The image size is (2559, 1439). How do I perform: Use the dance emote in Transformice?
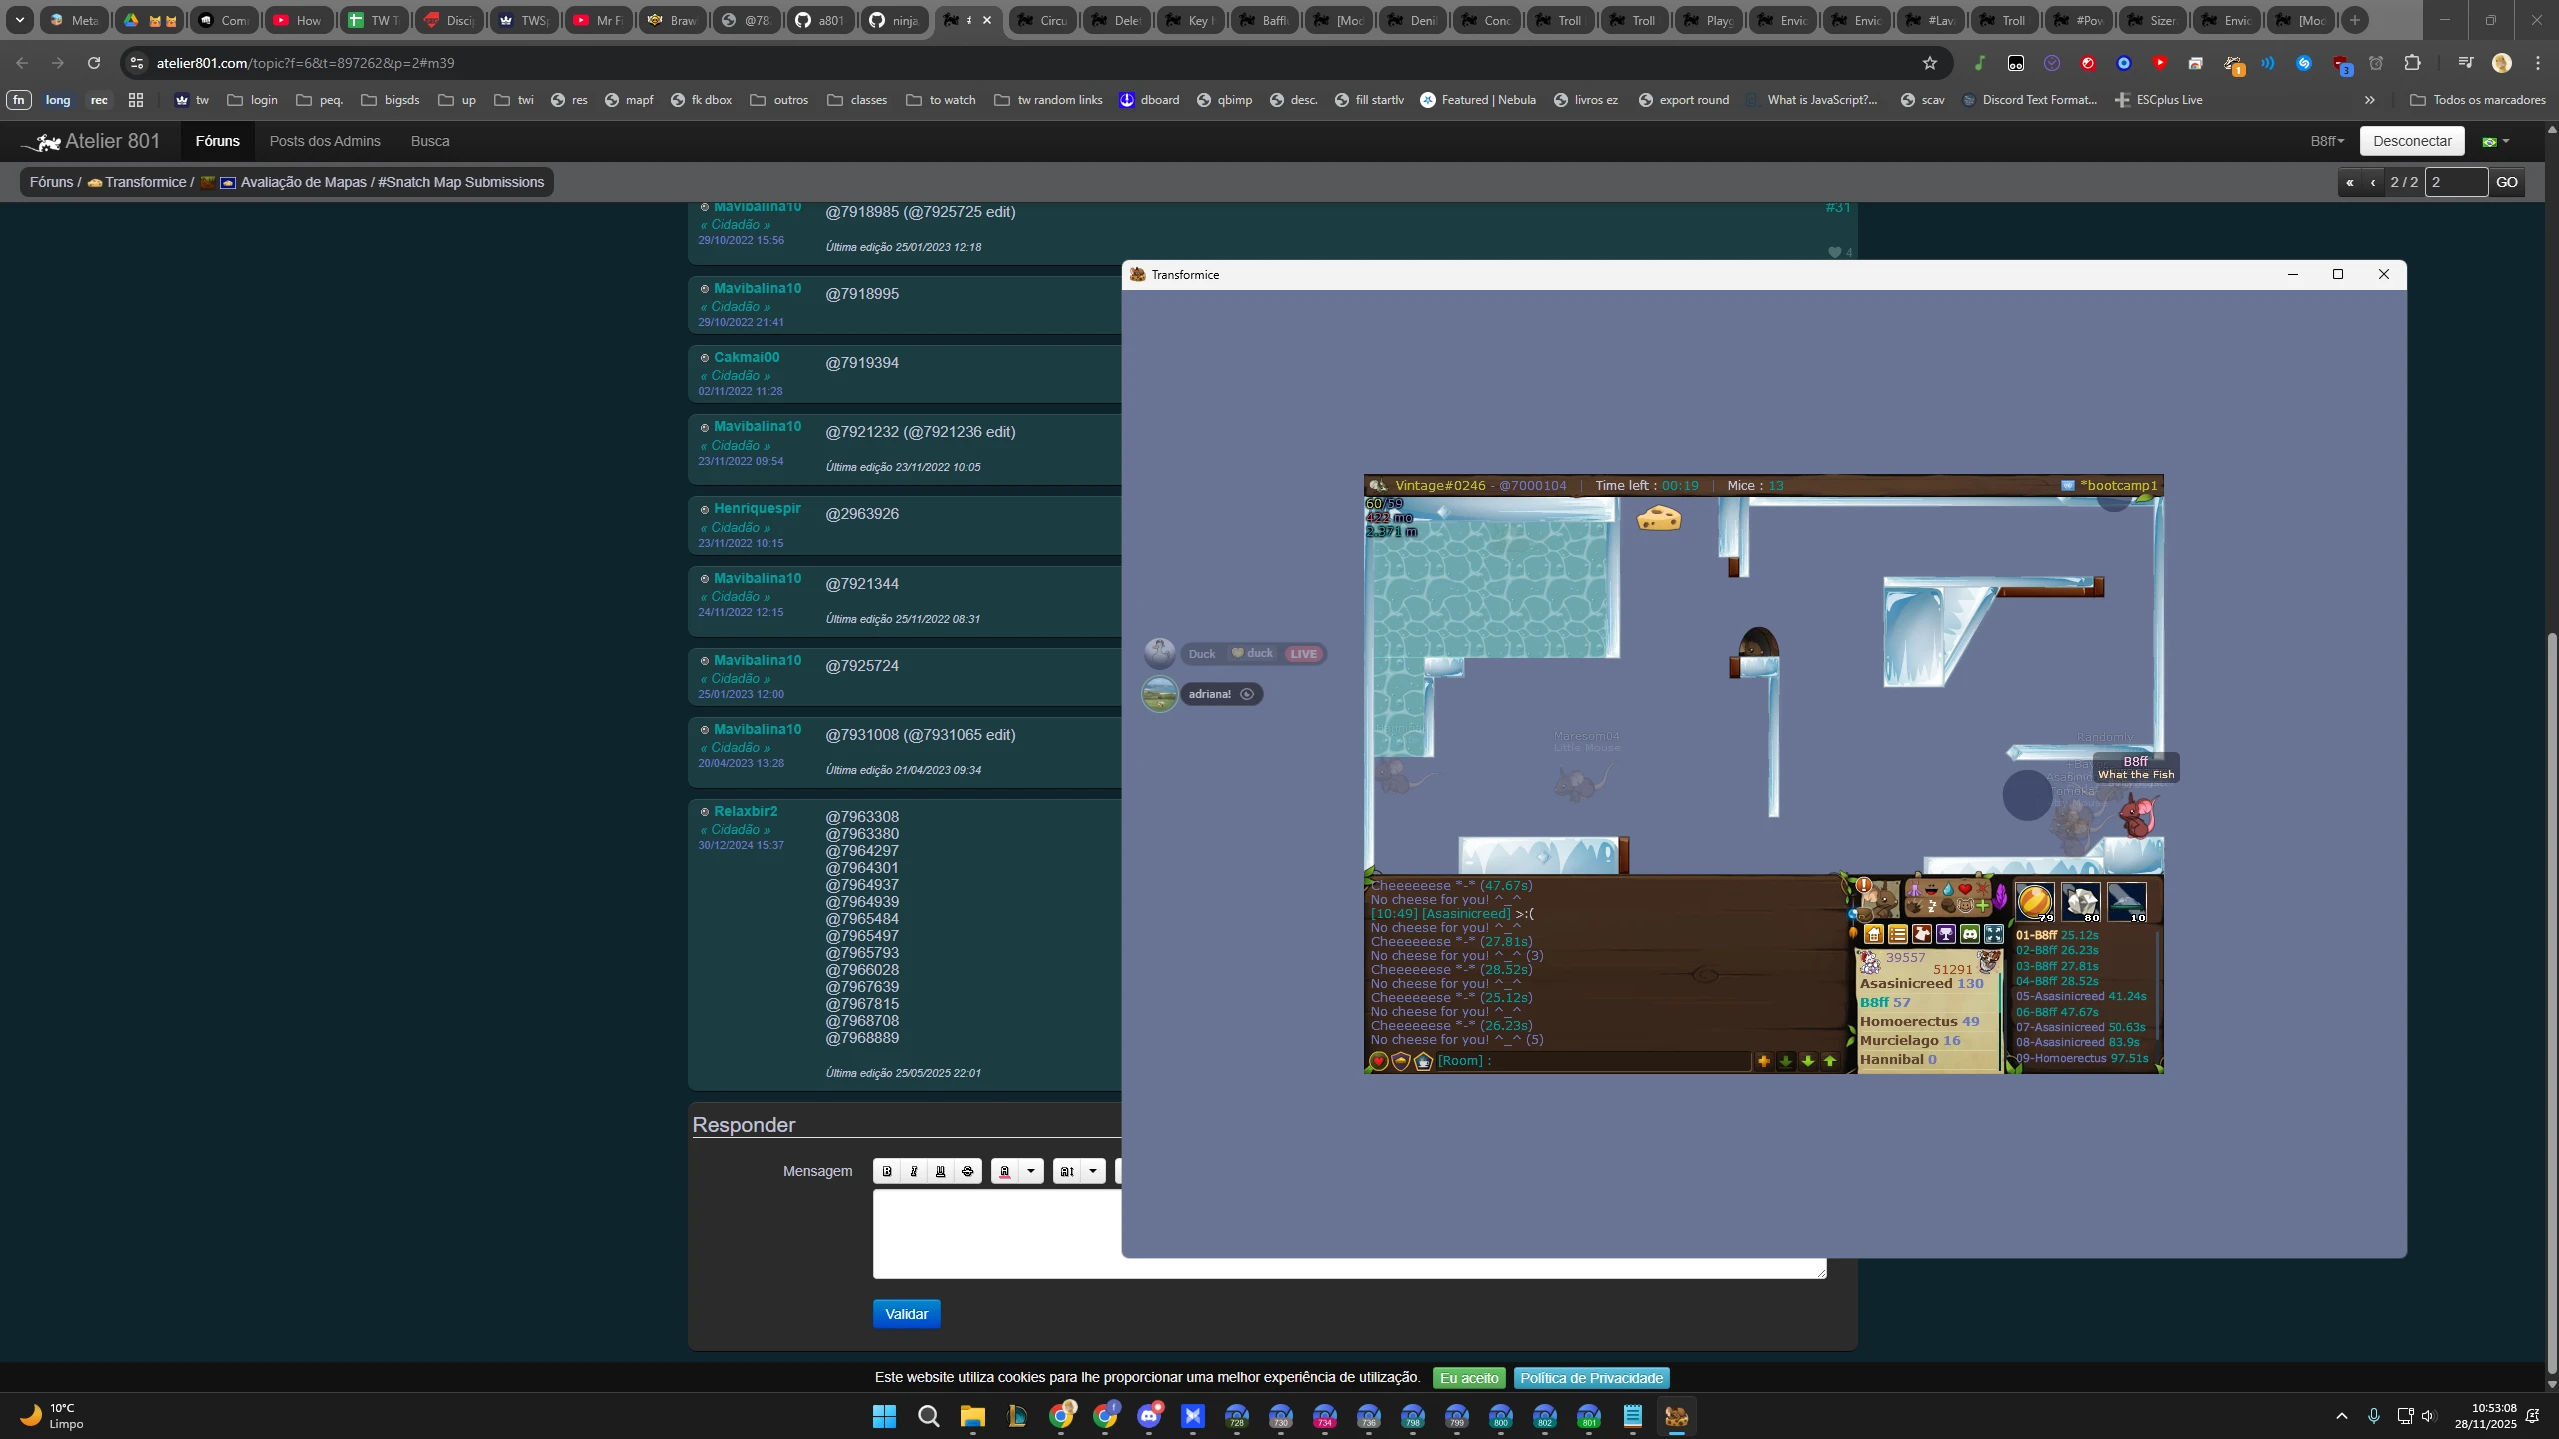[x=1914, y=889]
